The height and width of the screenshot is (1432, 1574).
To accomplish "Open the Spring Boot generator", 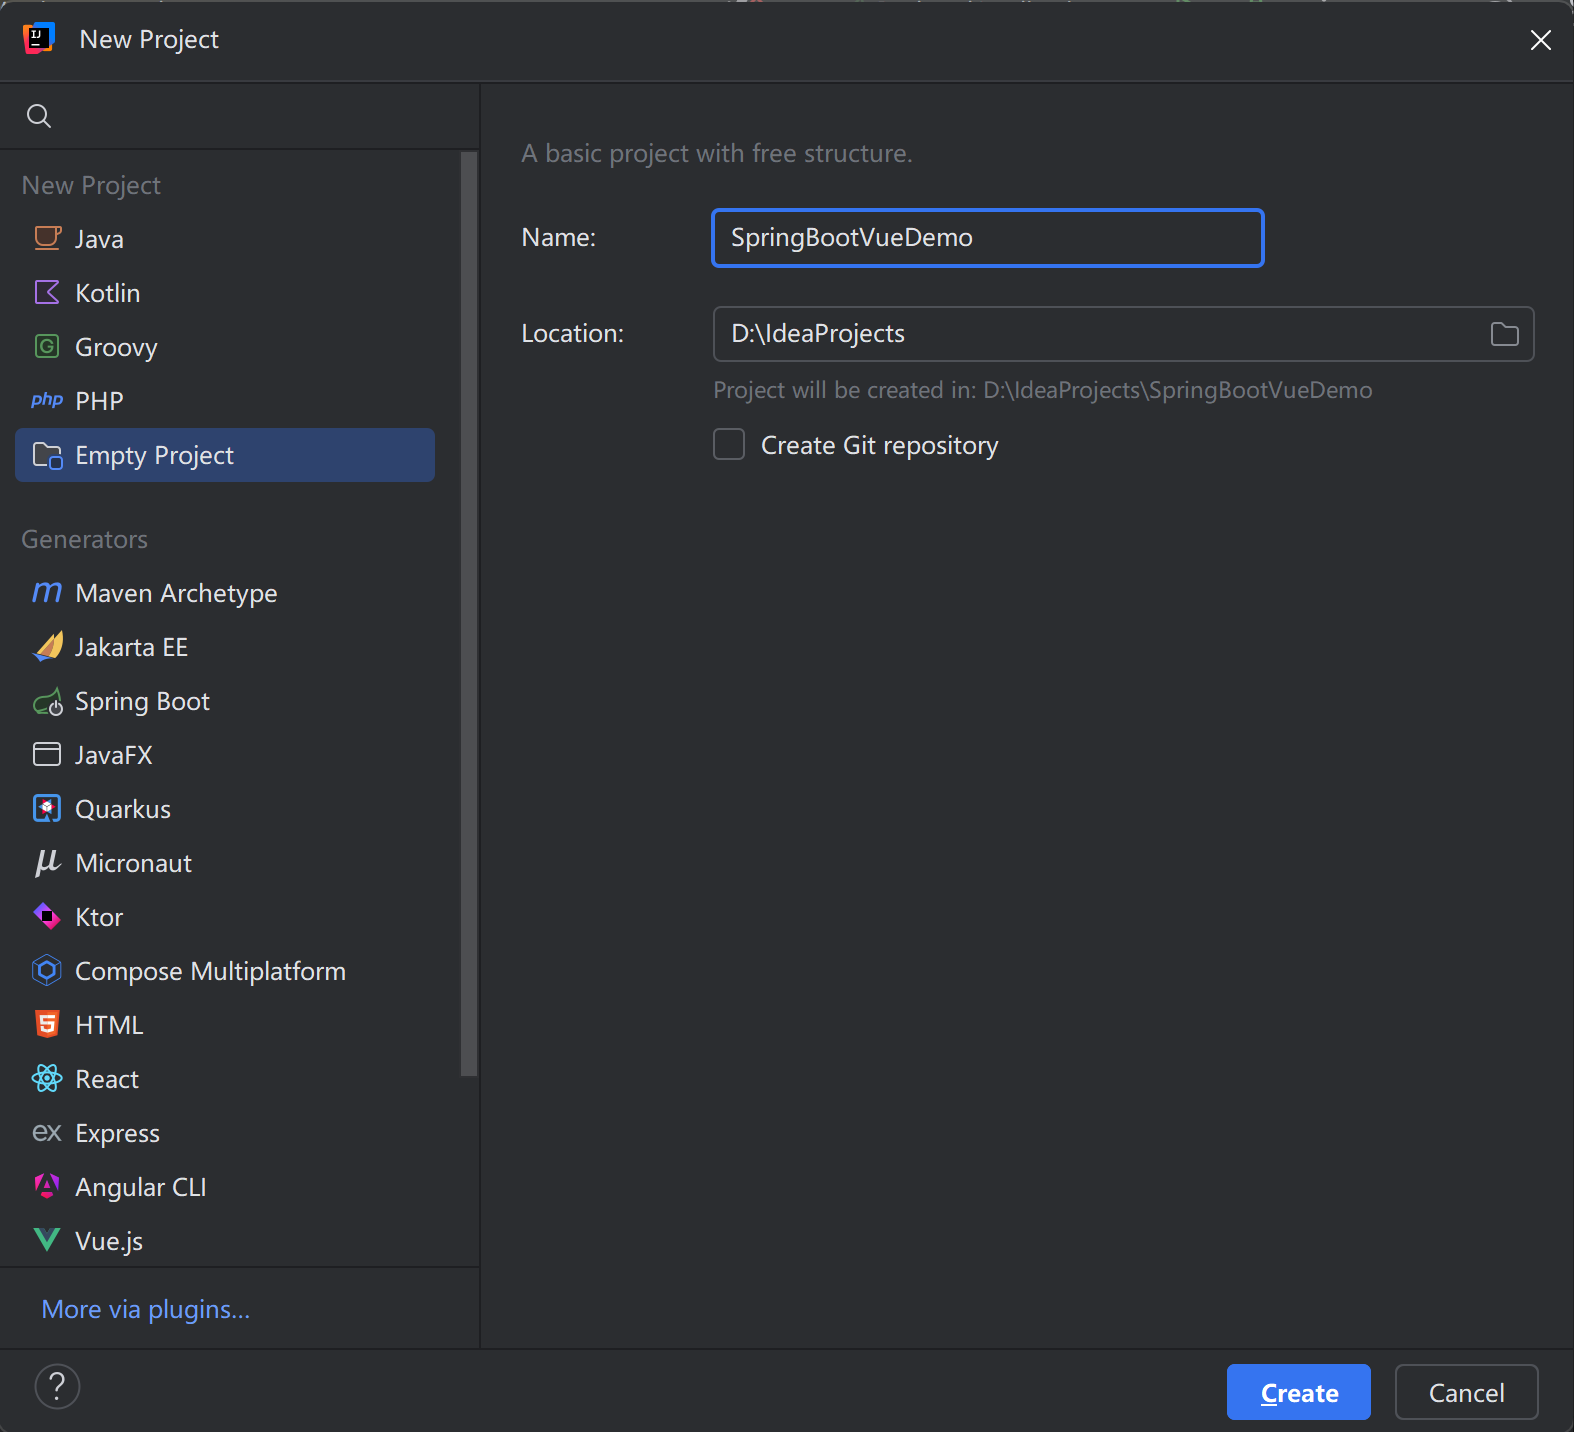I will [x=225, y=701].
